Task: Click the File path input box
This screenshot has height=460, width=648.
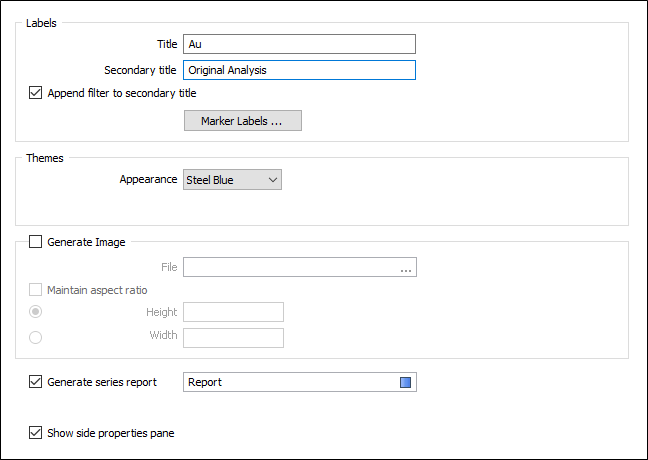Action: 291,267
